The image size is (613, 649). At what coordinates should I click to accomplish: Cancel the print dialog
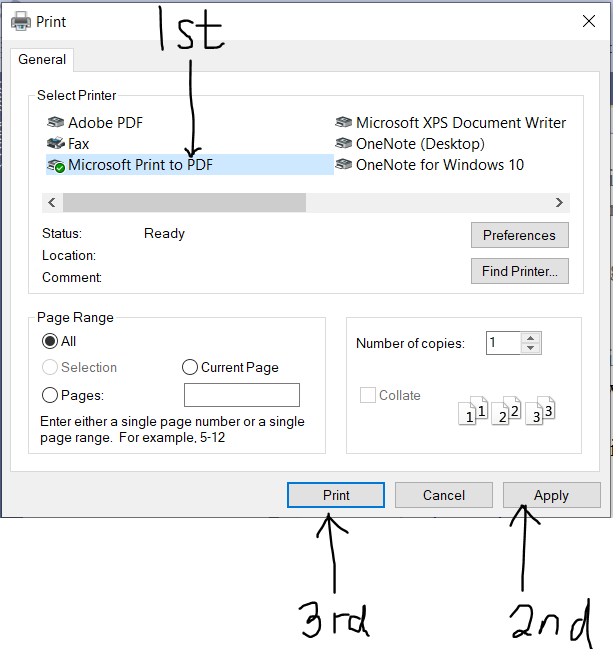coord(444,495)
